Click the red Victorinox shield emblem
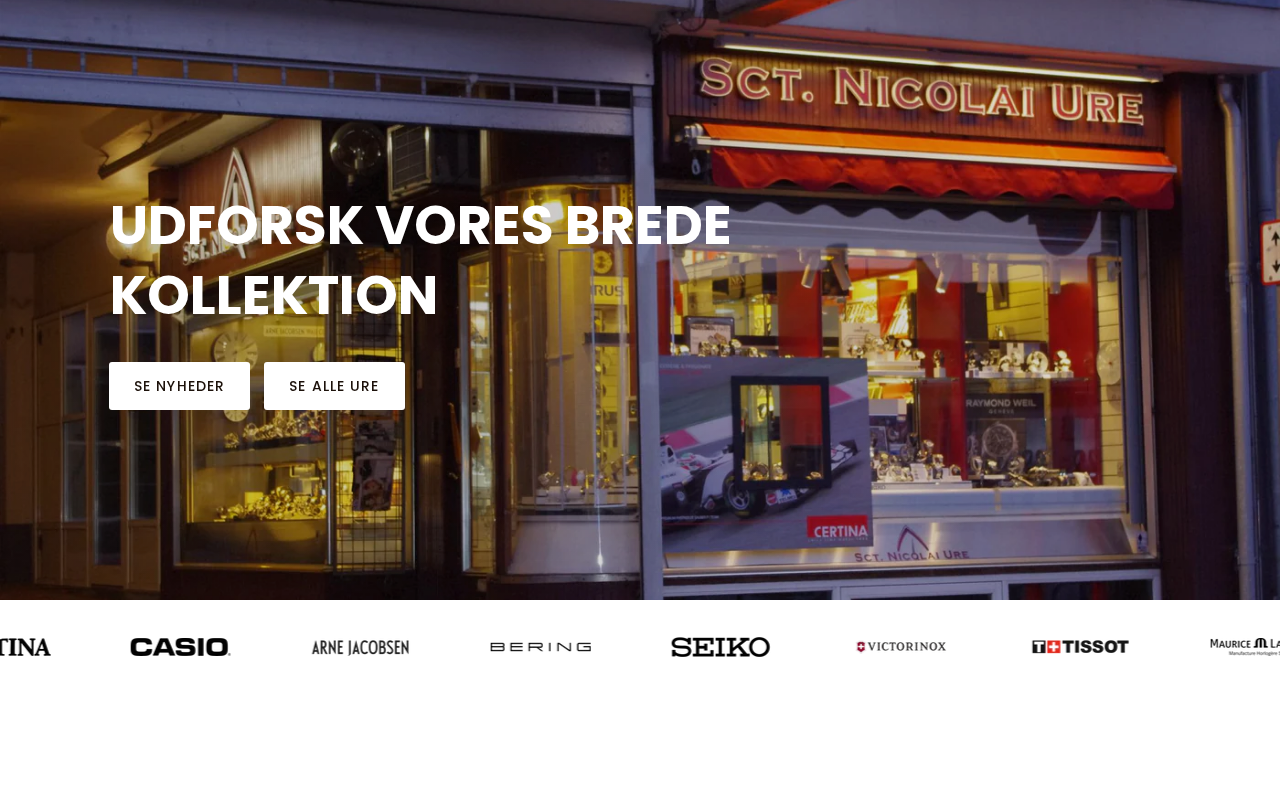The height and width of the screenshot is (800, 1280). 861,647
